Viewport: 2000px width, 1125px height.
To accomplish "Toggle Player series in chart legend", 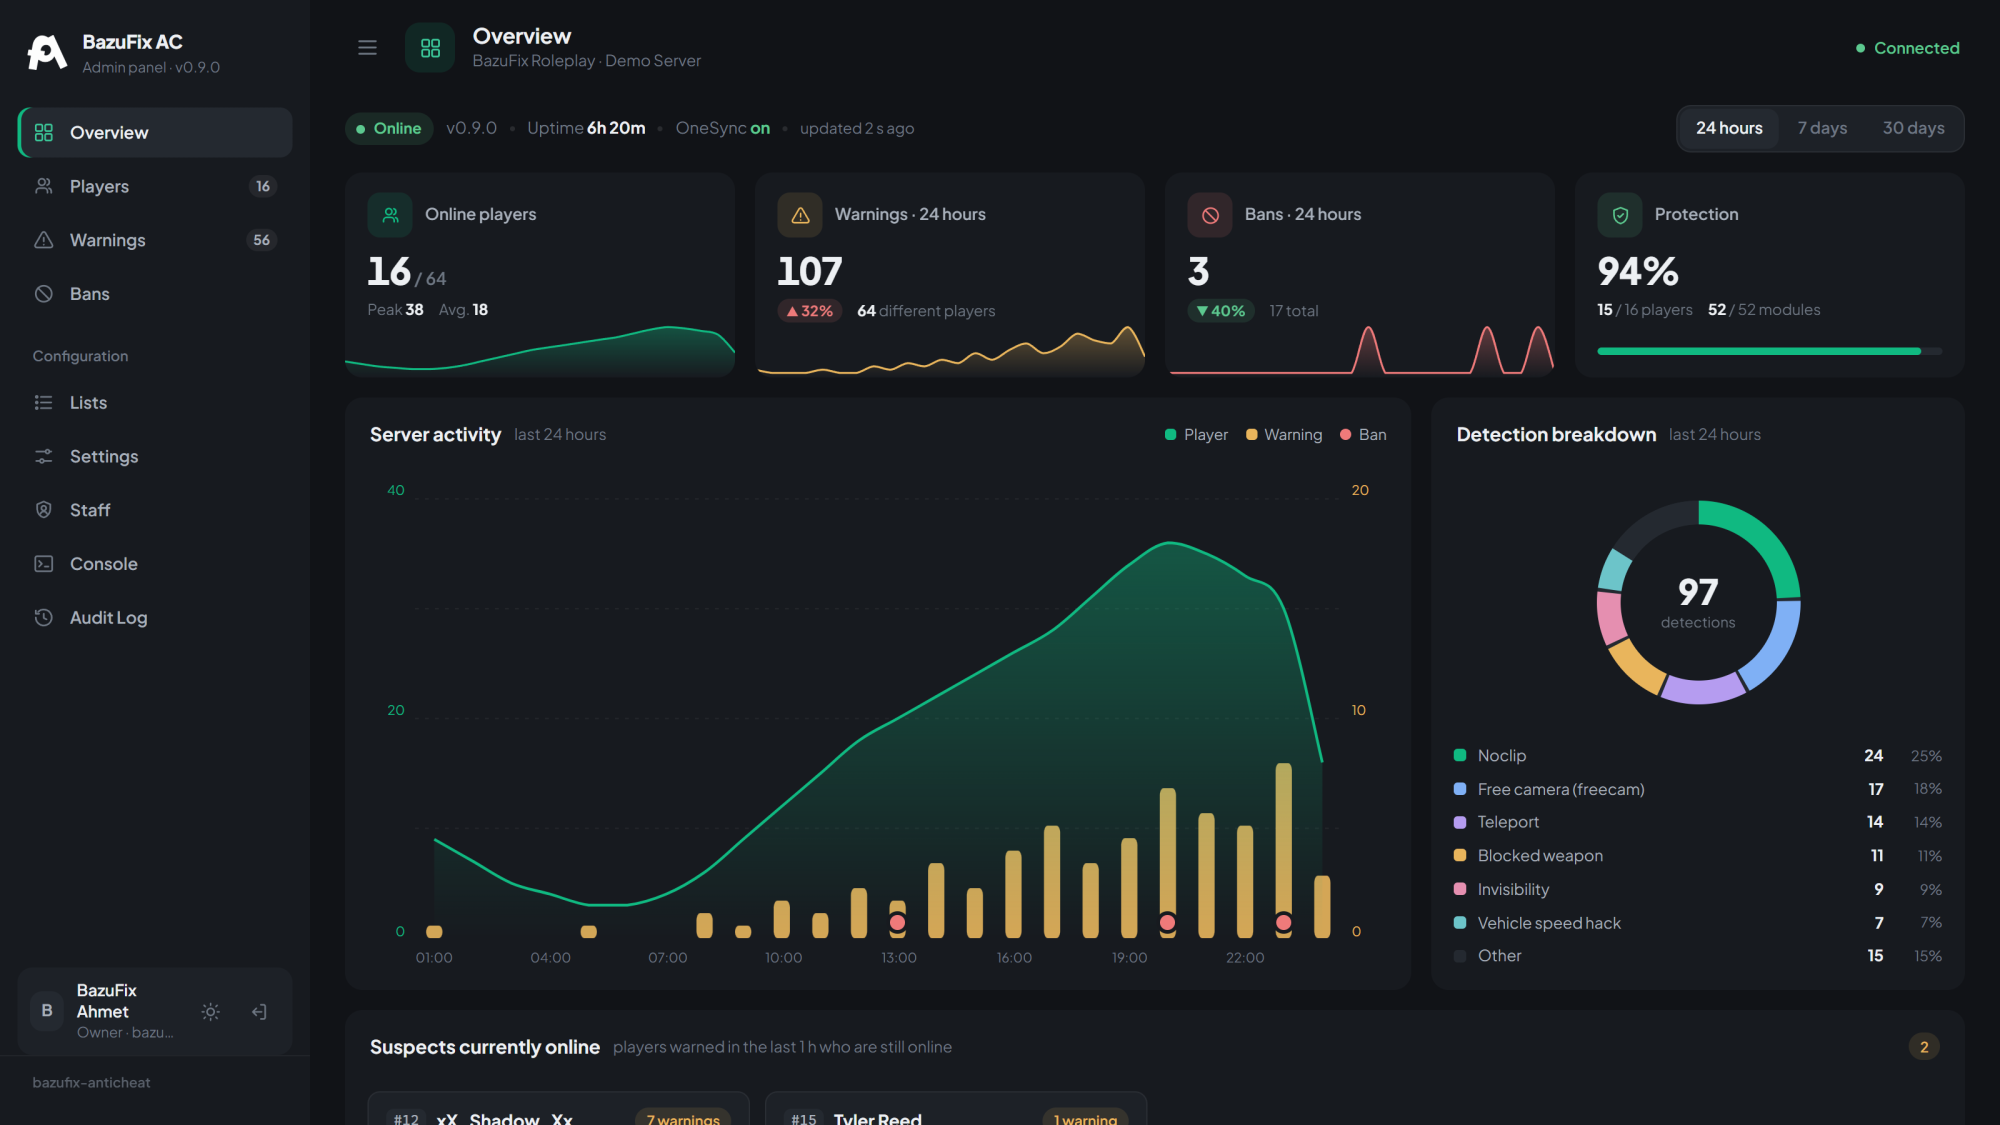I will [1196, 435].
